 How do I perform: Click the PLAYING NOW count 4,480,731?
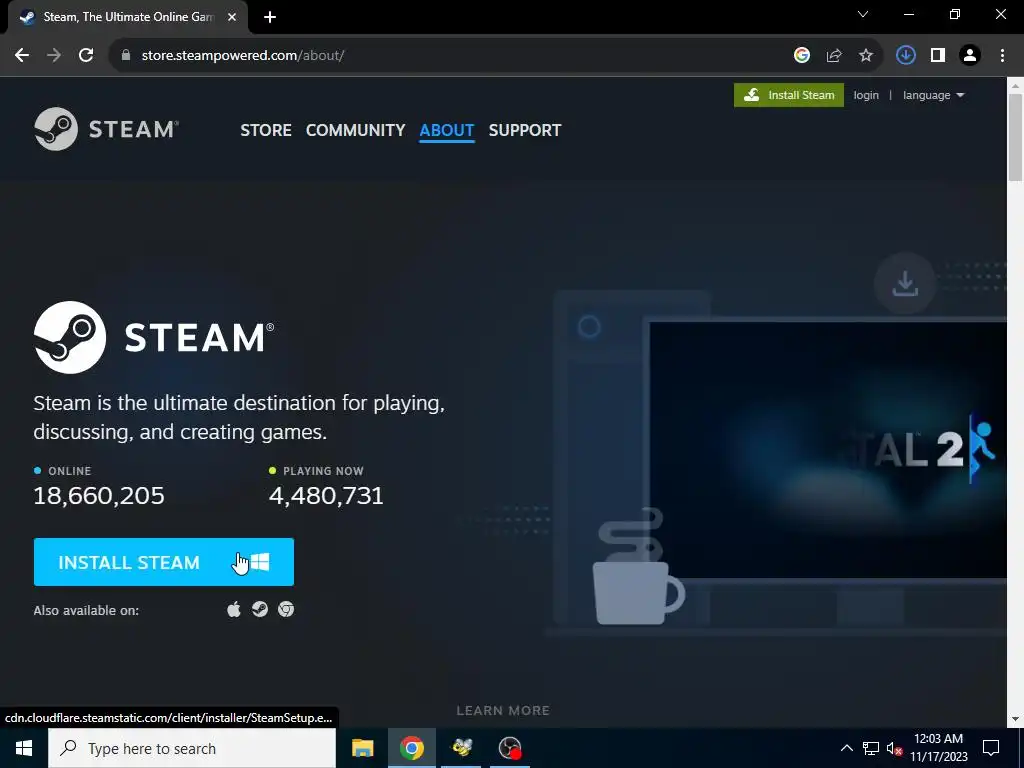[327, 496]
